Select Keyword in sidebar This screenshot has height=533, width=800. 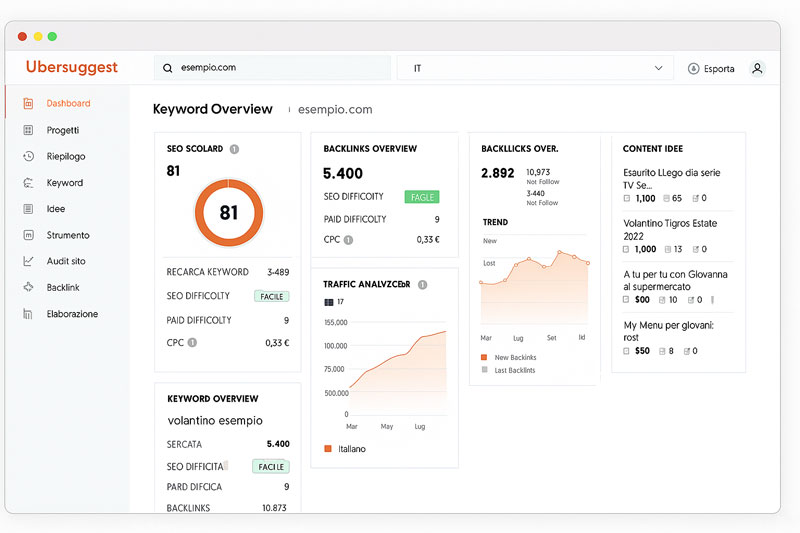[65, 183]
